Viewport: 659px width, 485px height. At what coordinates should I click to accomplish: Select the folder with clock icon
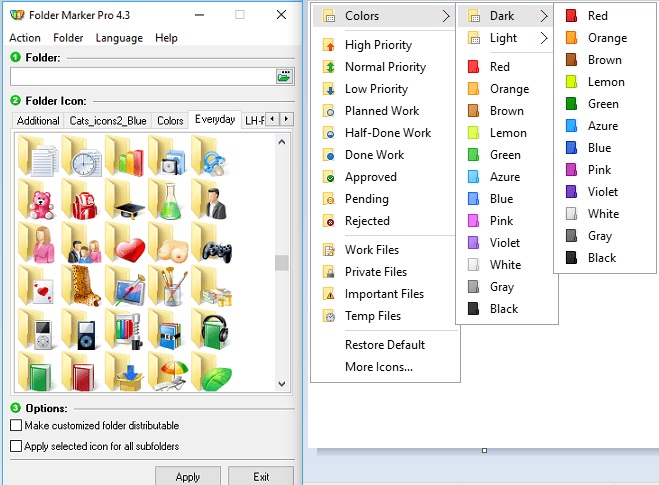click(x=82, y=156)
